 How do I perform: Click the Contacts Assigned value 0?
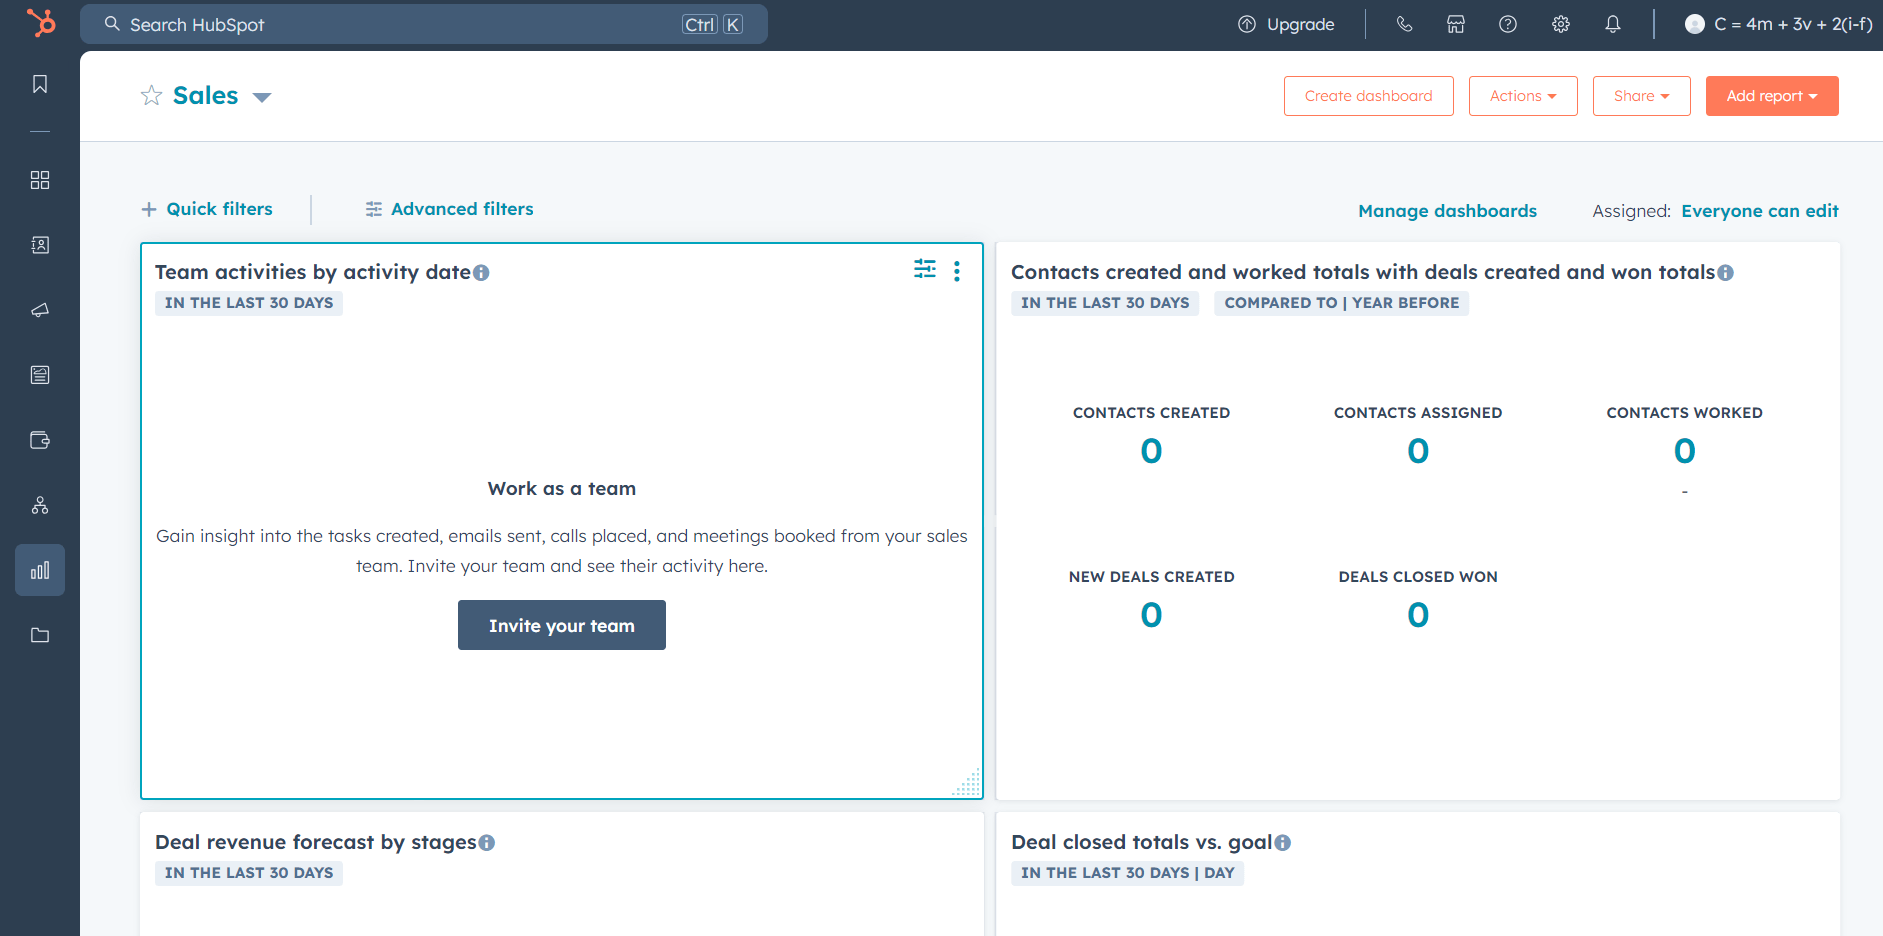[1418, 451]
